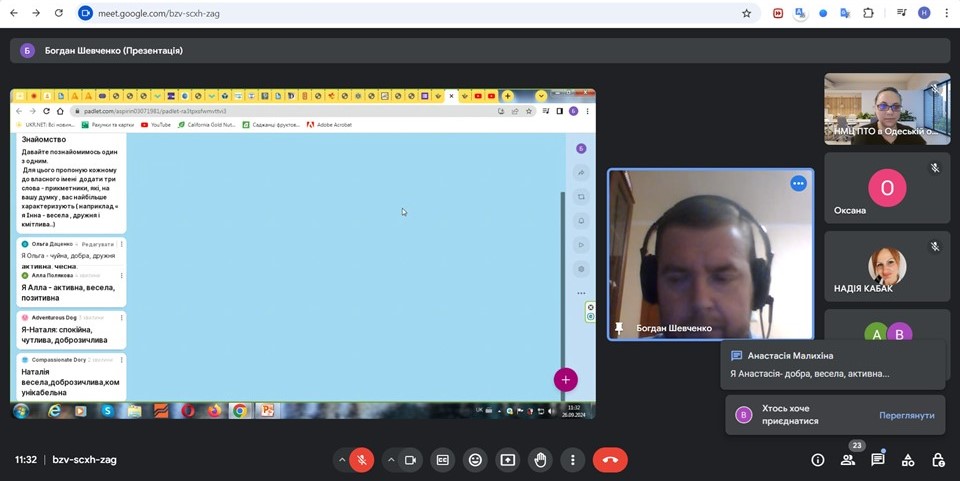
Task: Raise your hand in the meeting
Action: tap(541, 460)
